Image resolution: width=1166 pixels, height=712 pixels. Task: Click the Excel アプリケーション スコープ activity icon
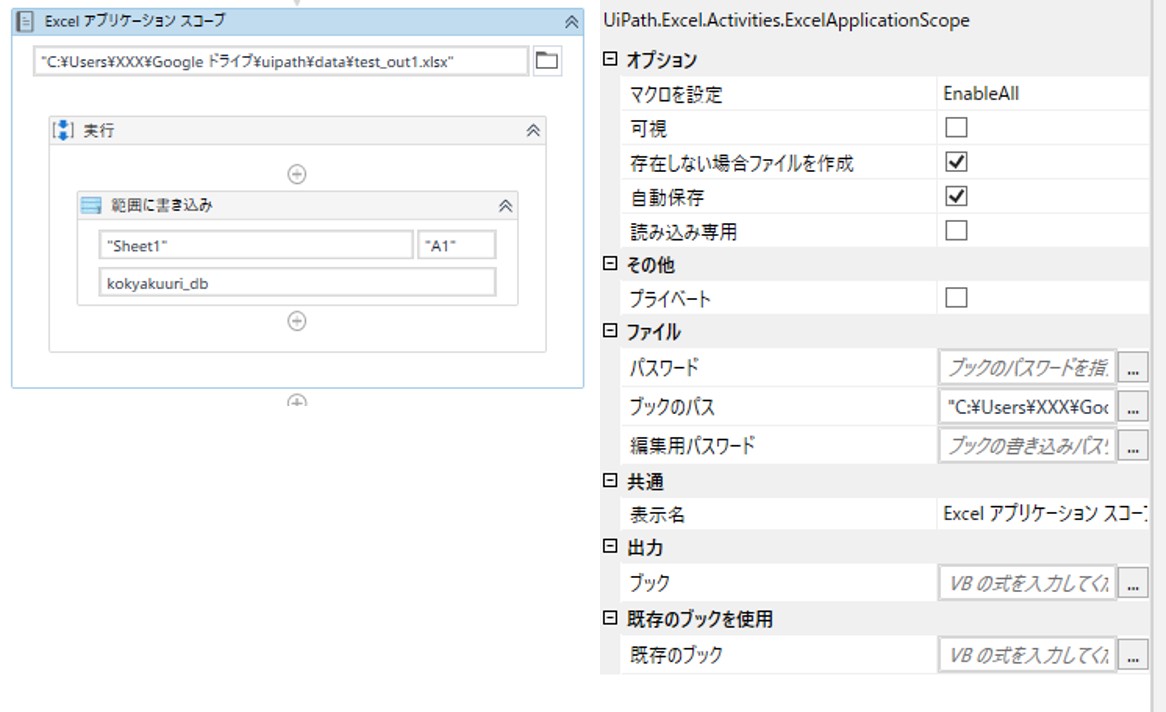click(x=28, y=21)
